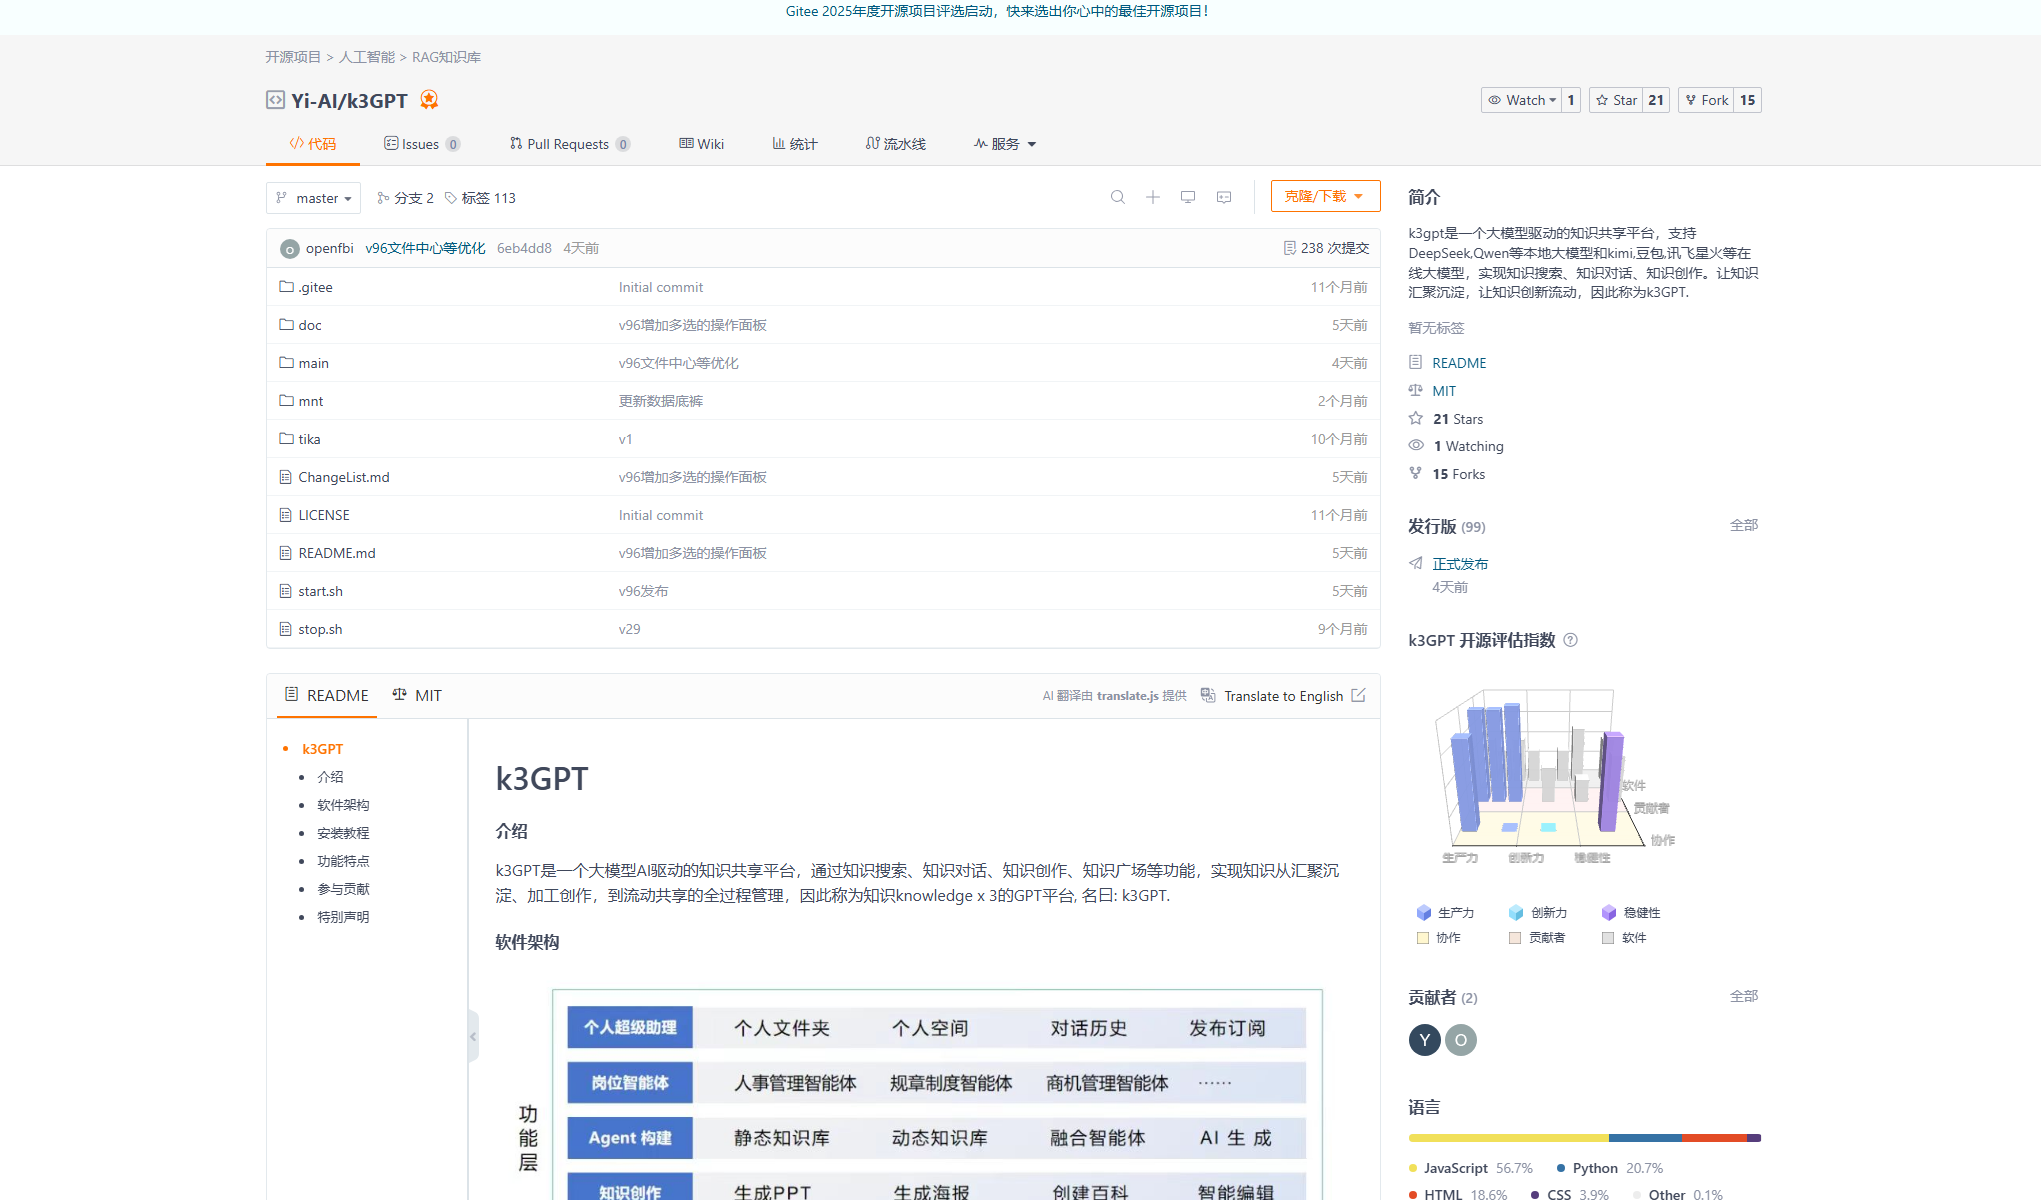Open the README.md file row
2041x1200 pixels.
point(337,552)
